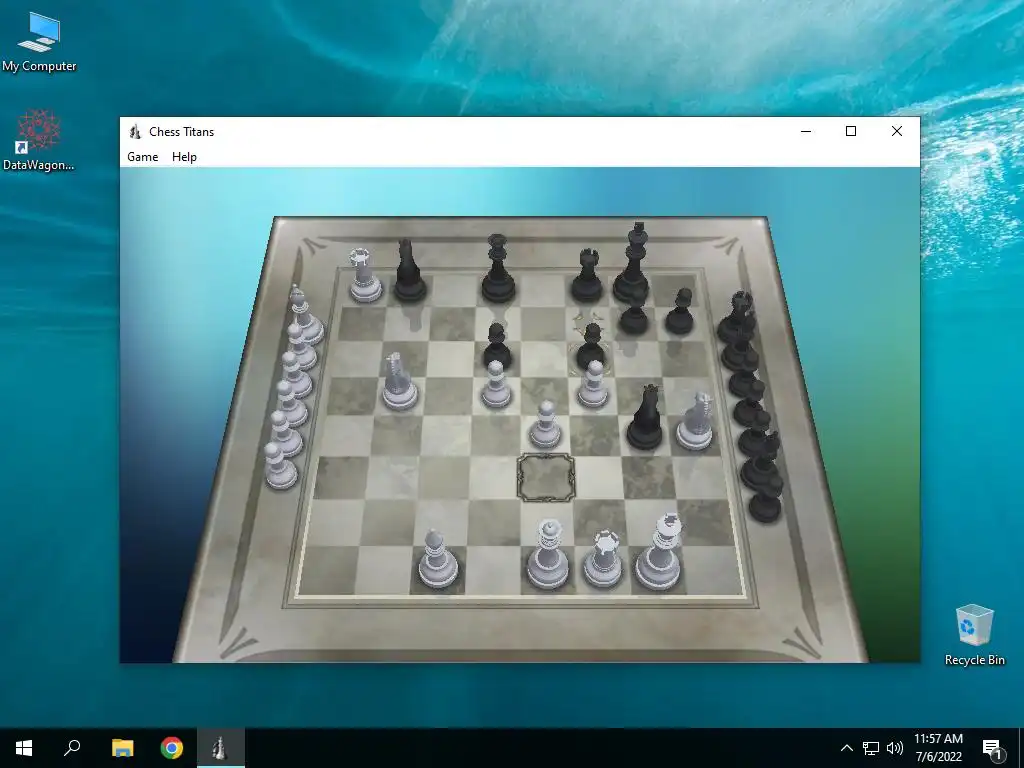Image resolution: width=1024 pixels, height=768 pixels.
Task: Click the highlighted black pawn on f6
Action: 591,346
